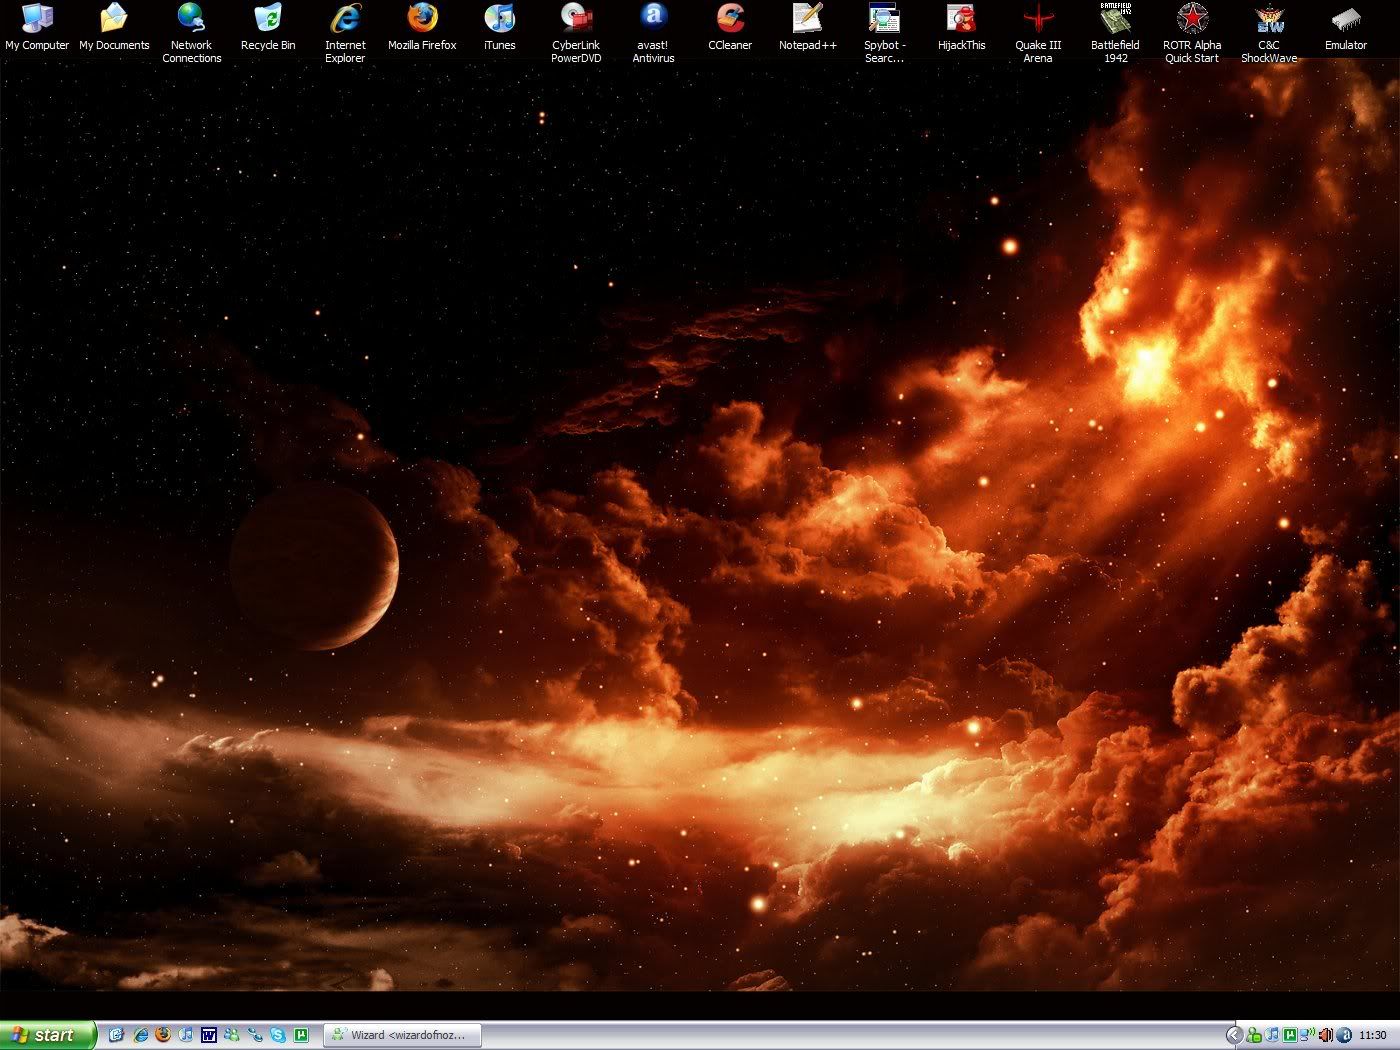This screenshot has width=1400, height=1050.
Task: Select the Network Connections desktop icon
Action: [191, 33]
